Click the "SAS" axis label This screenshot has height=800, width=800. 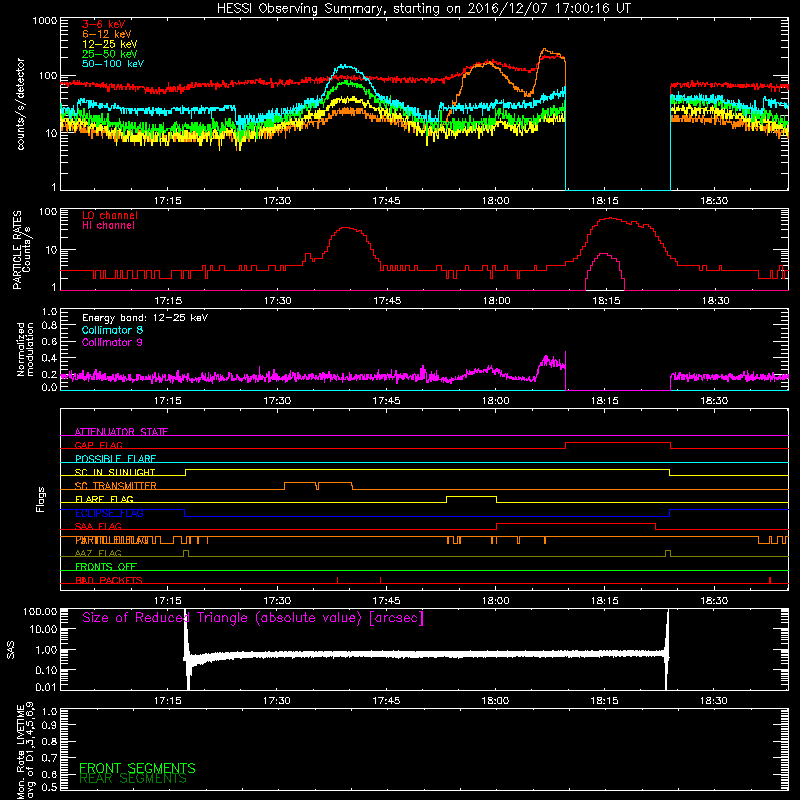(11, 649)
